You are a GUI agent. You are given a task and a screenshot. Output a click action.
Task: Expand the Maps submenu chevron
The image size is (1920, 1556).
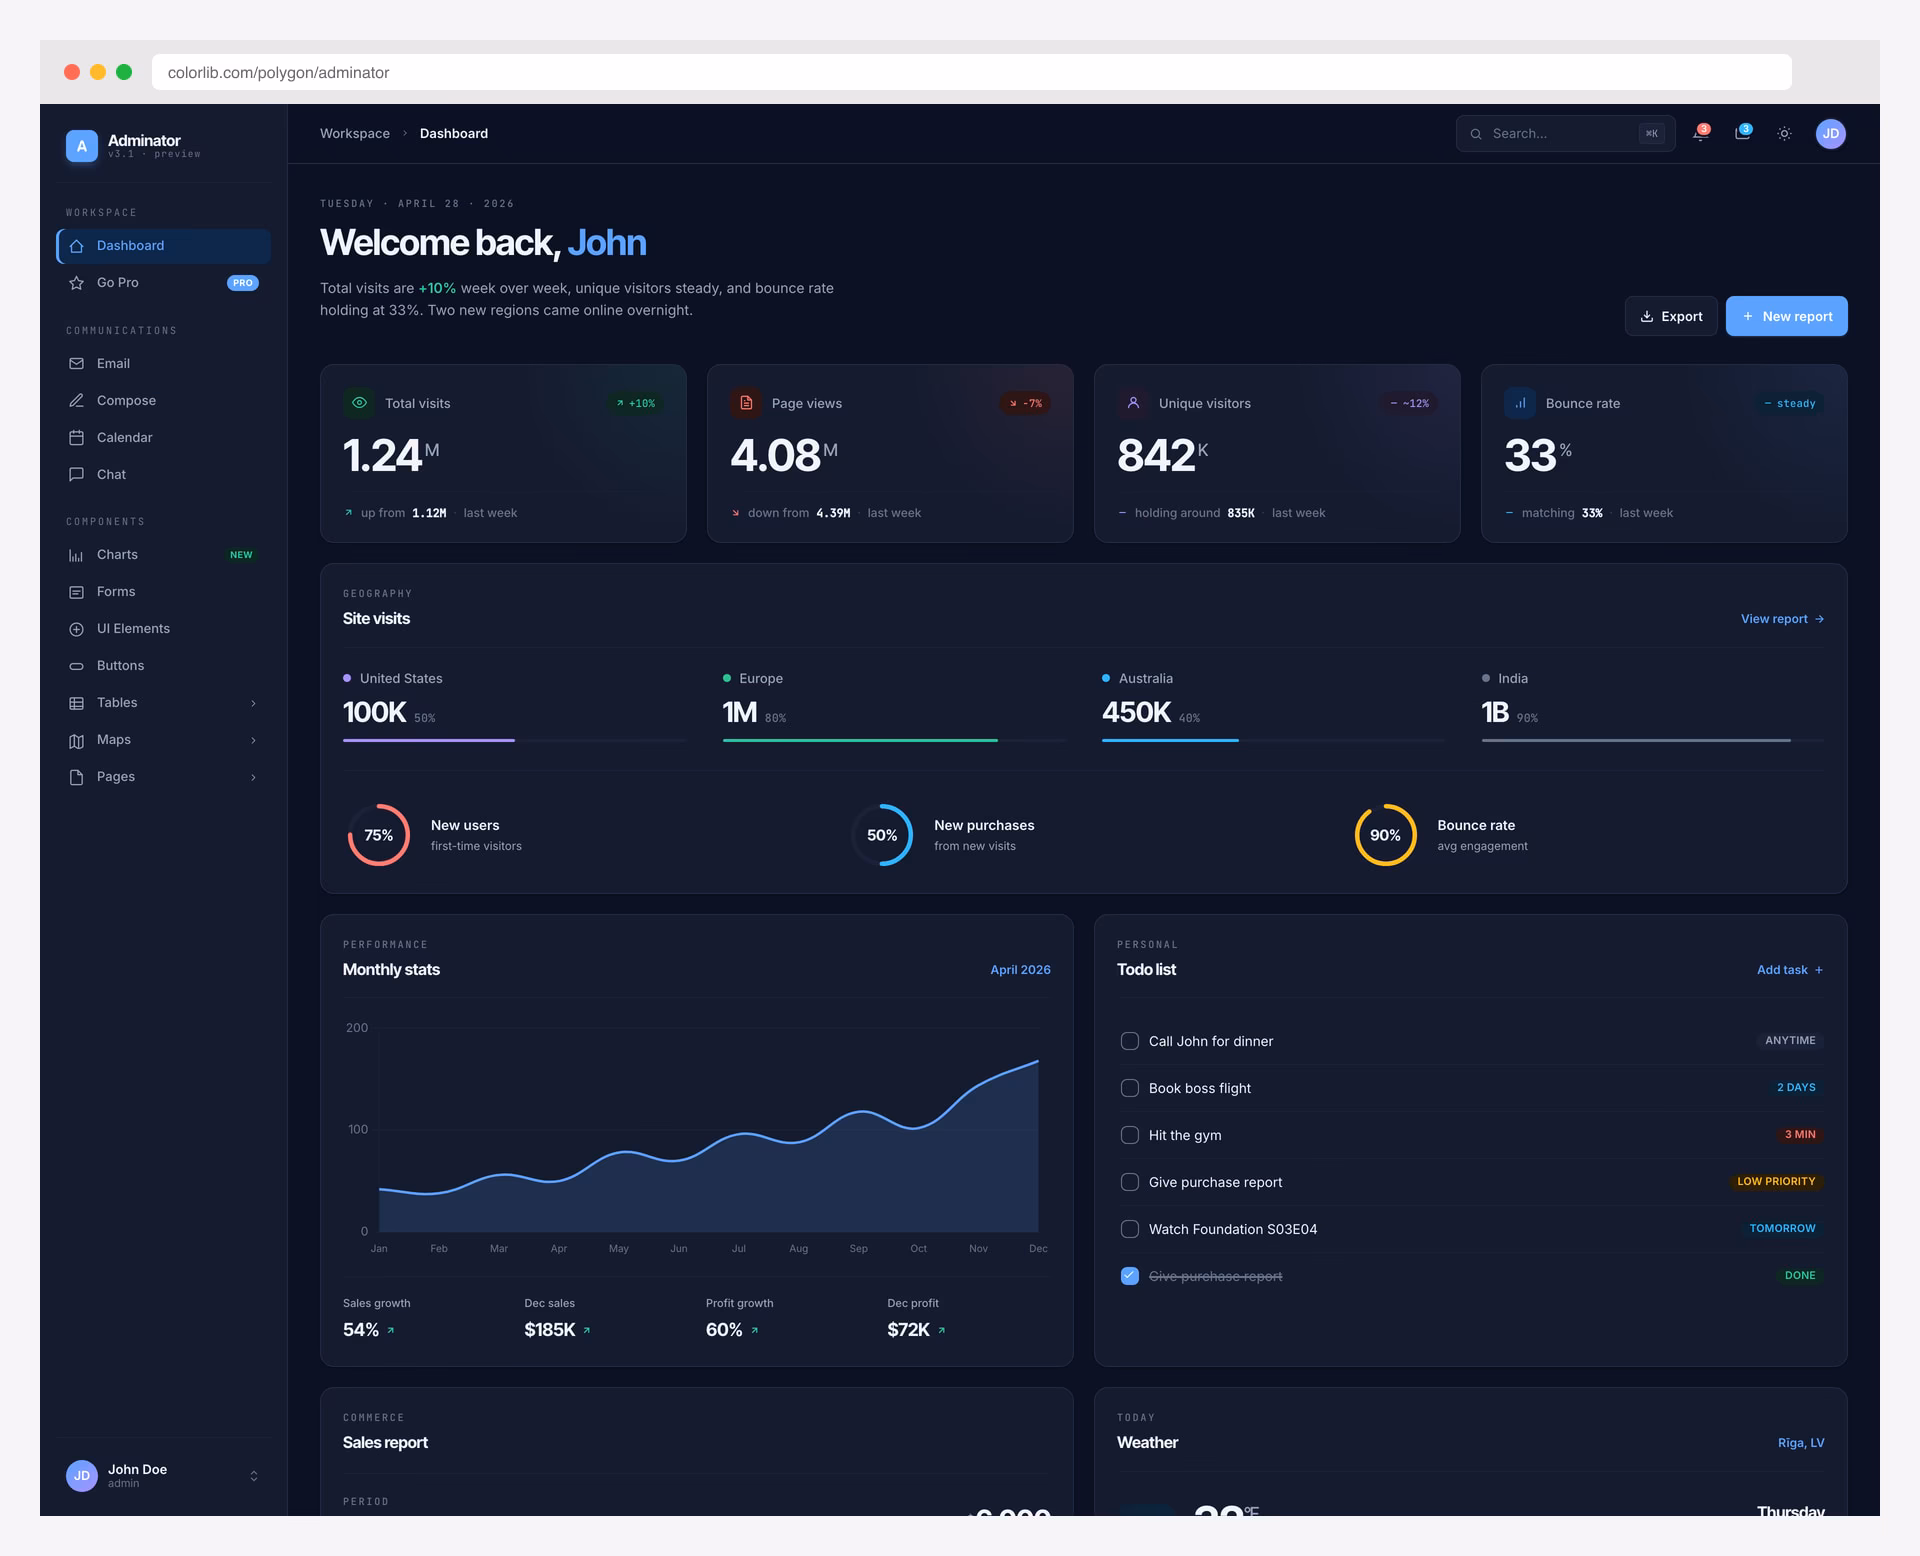click(253, 740)
